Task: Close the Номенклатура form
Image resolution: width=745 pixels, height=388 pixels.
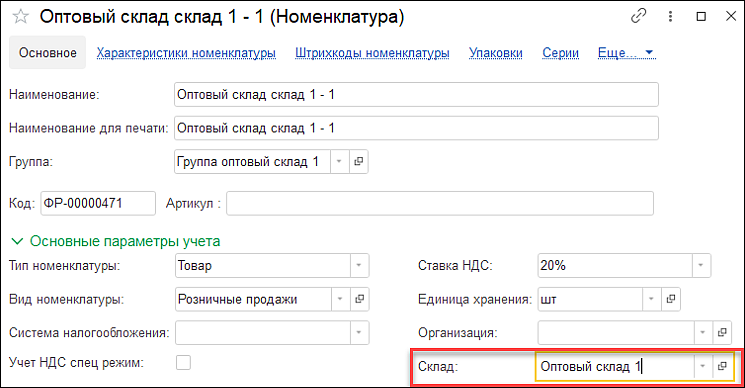Action: 731,17
